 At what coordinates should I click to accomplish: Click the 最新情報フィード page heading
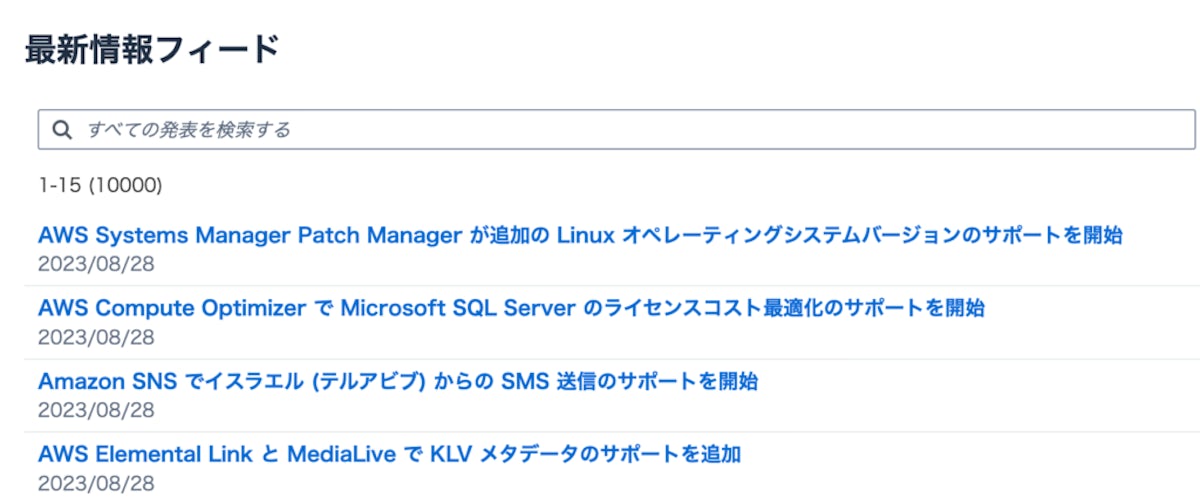click(x=151, y=49)
